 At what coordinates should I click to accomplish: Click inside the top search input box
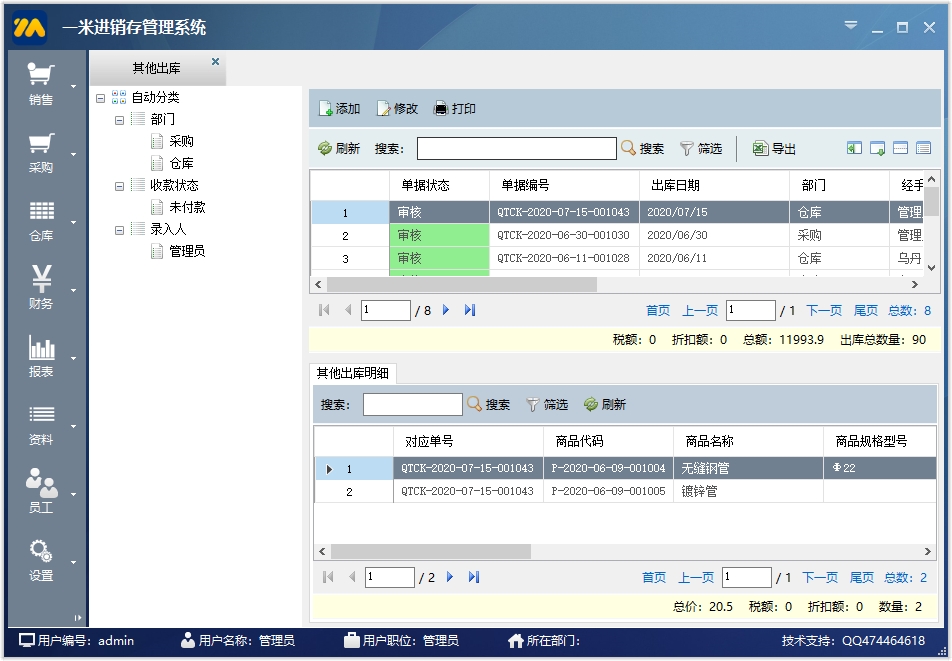[x=516, y=148]
